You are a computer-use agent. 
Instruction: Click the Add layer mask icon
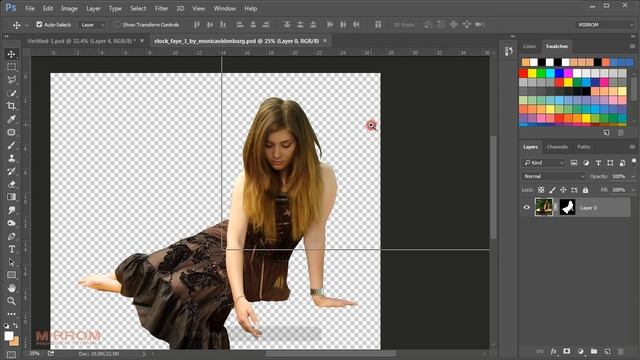pyautogui.click(x=567, y=351)
